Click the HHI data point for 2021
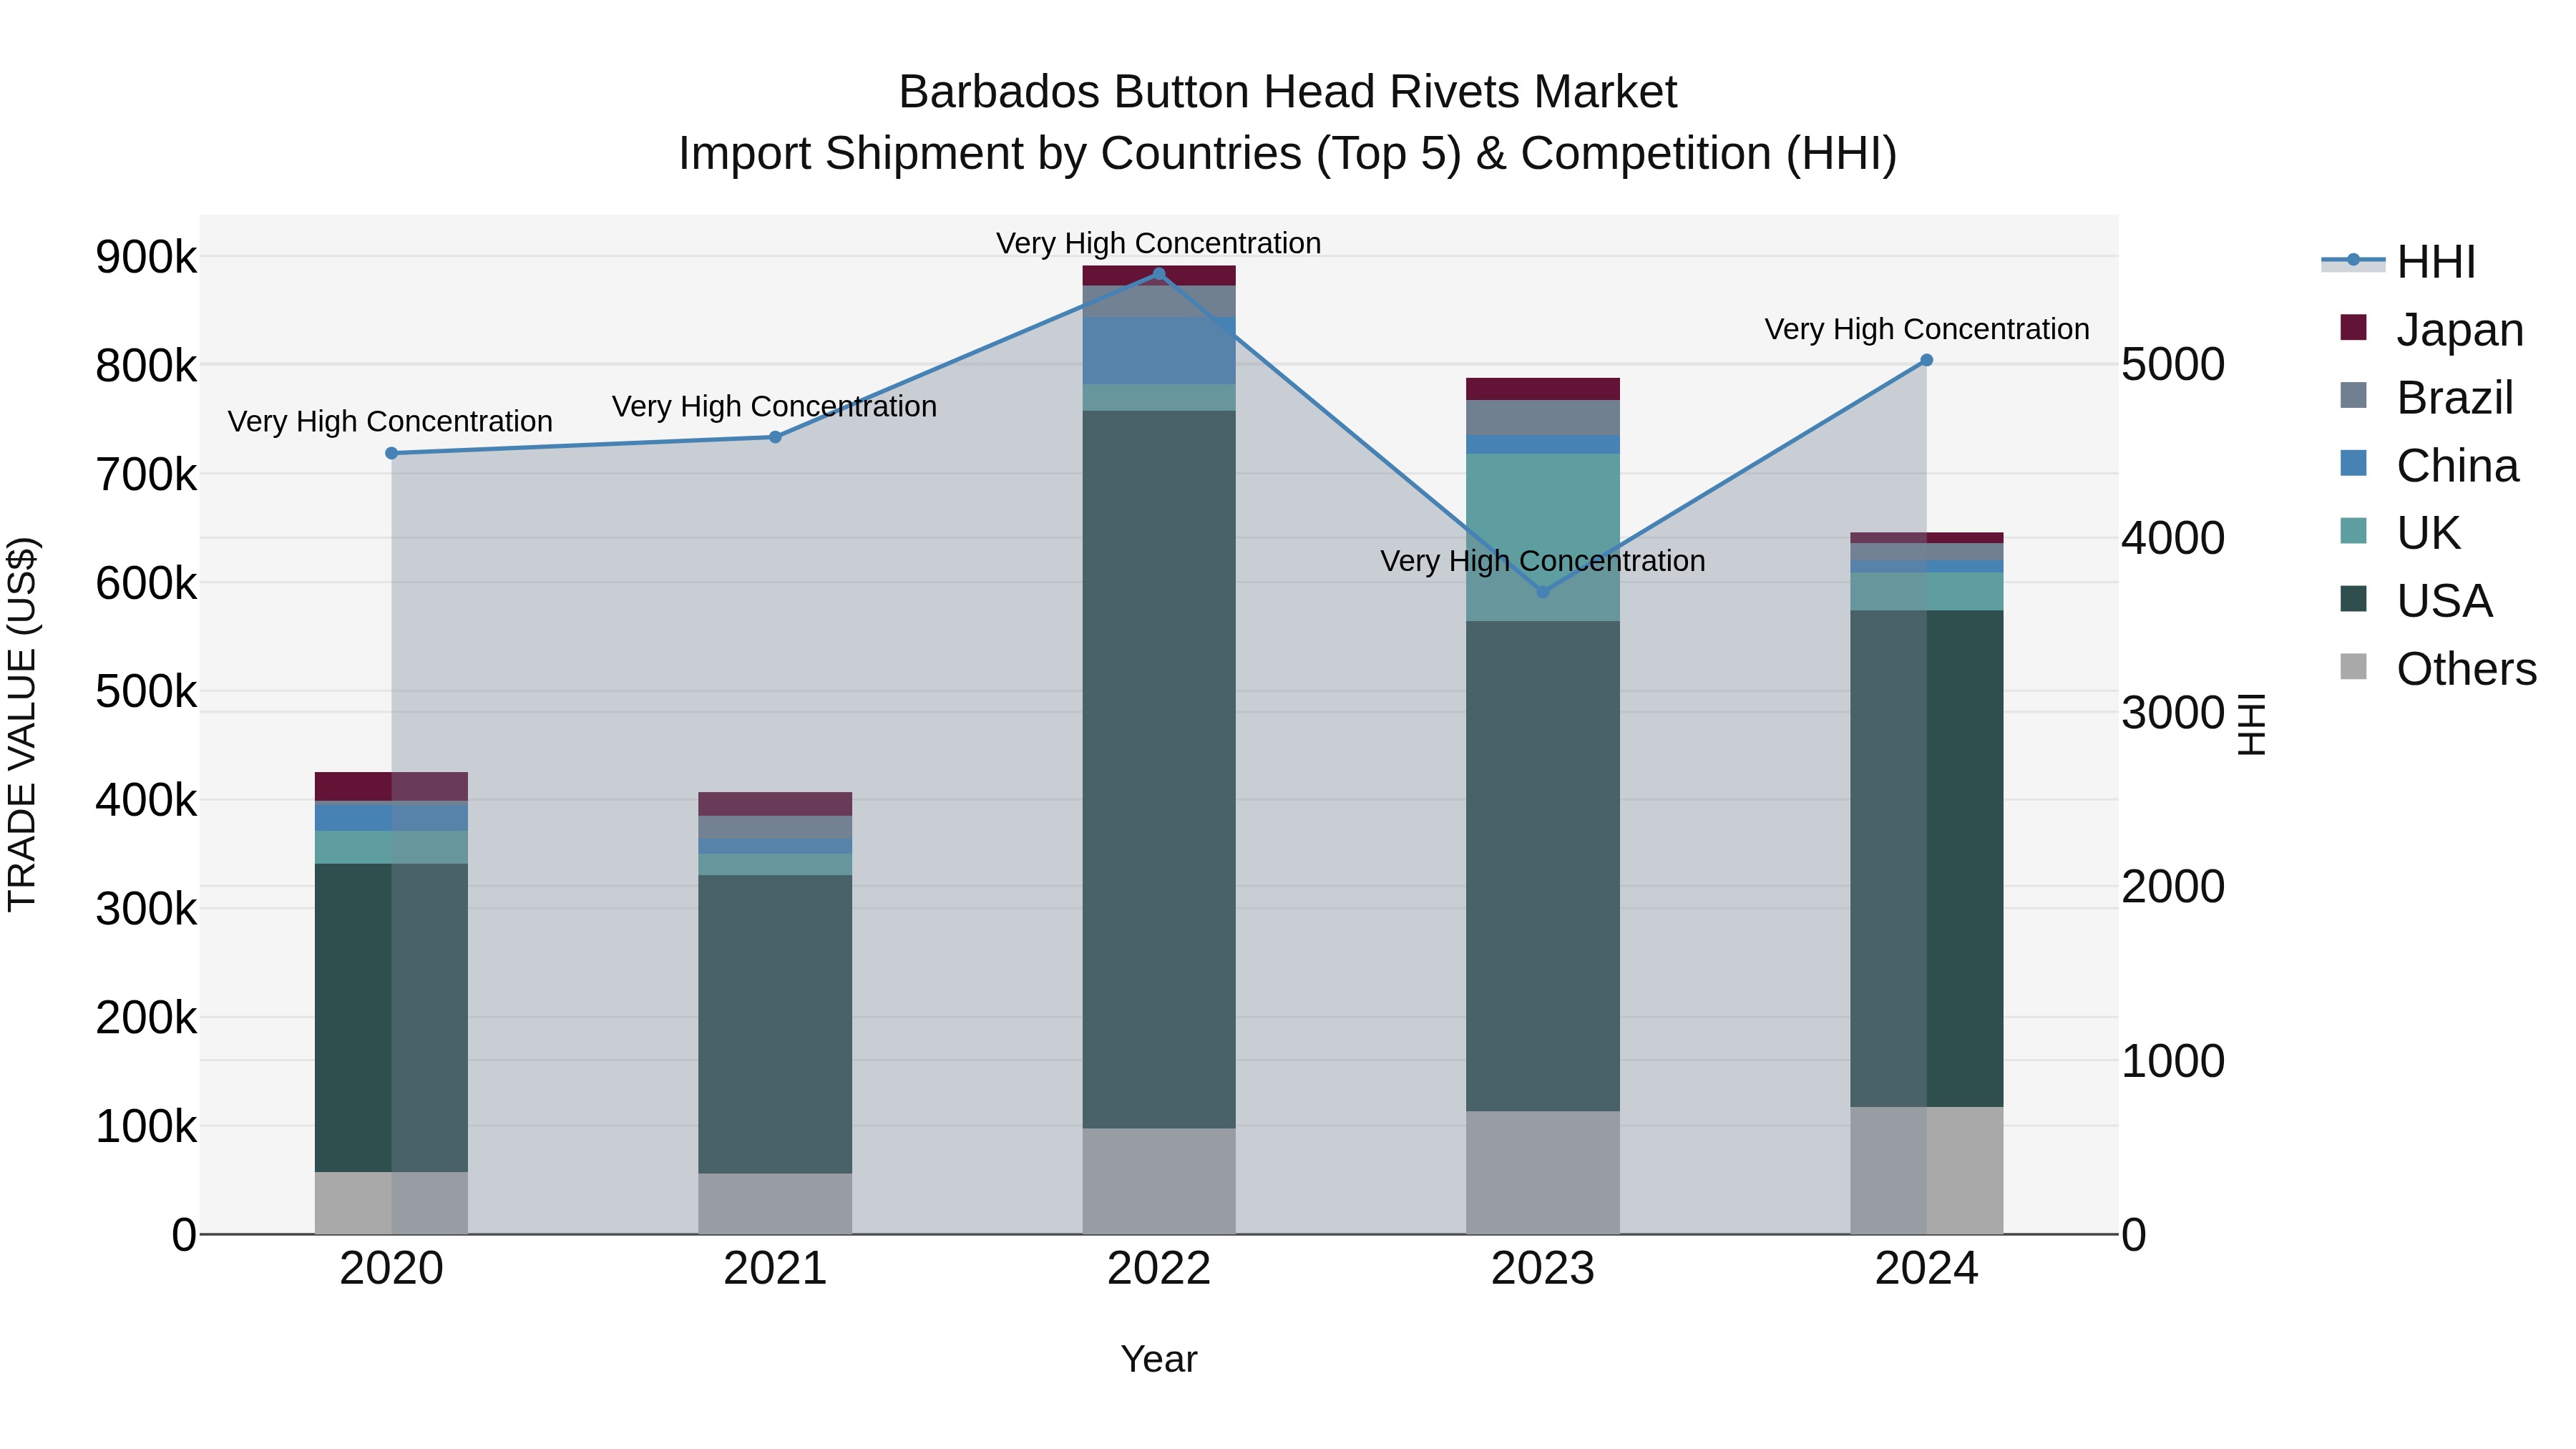 coord(775,437)
